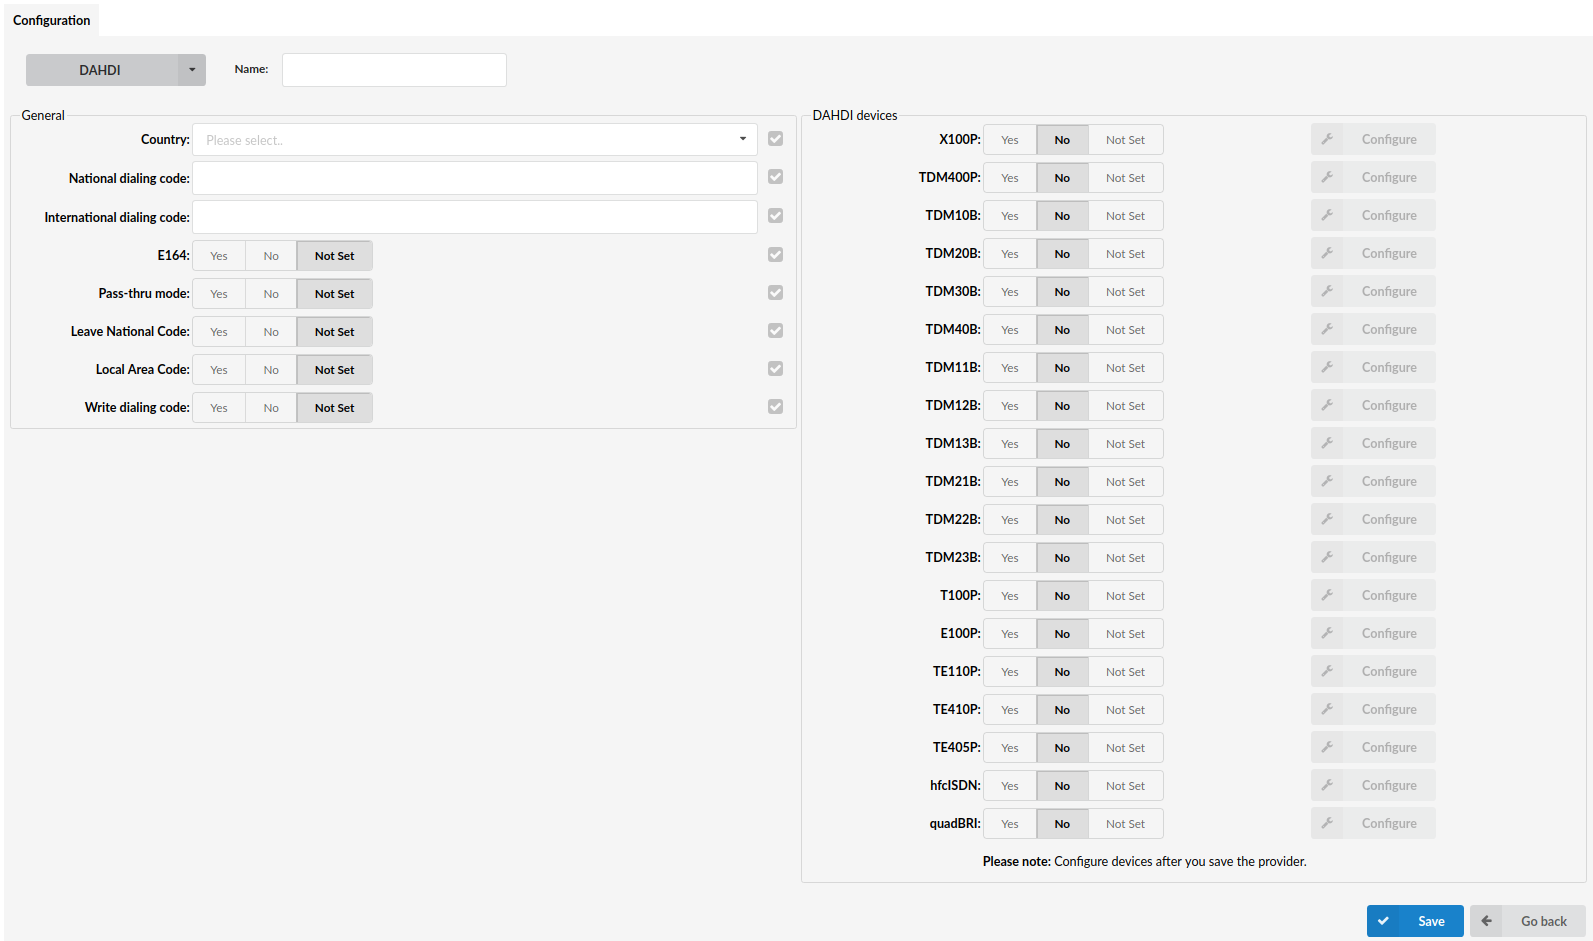Click the wrench icon for TDM20B
Screen dimensions: 1593x941
click(1327, 253)
